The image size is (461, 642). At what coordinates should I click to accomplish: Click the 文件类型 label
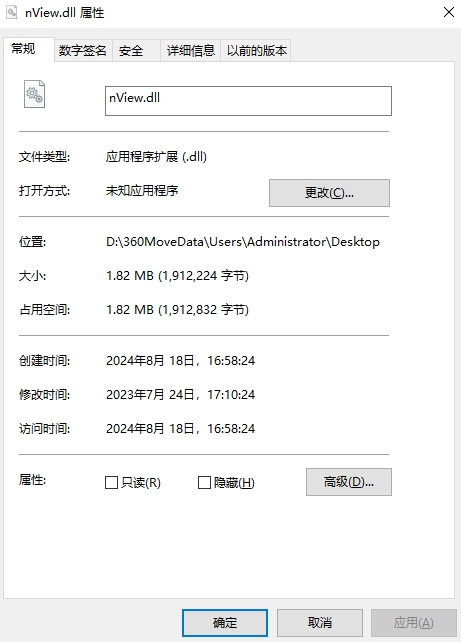click(x=44, y=156)
